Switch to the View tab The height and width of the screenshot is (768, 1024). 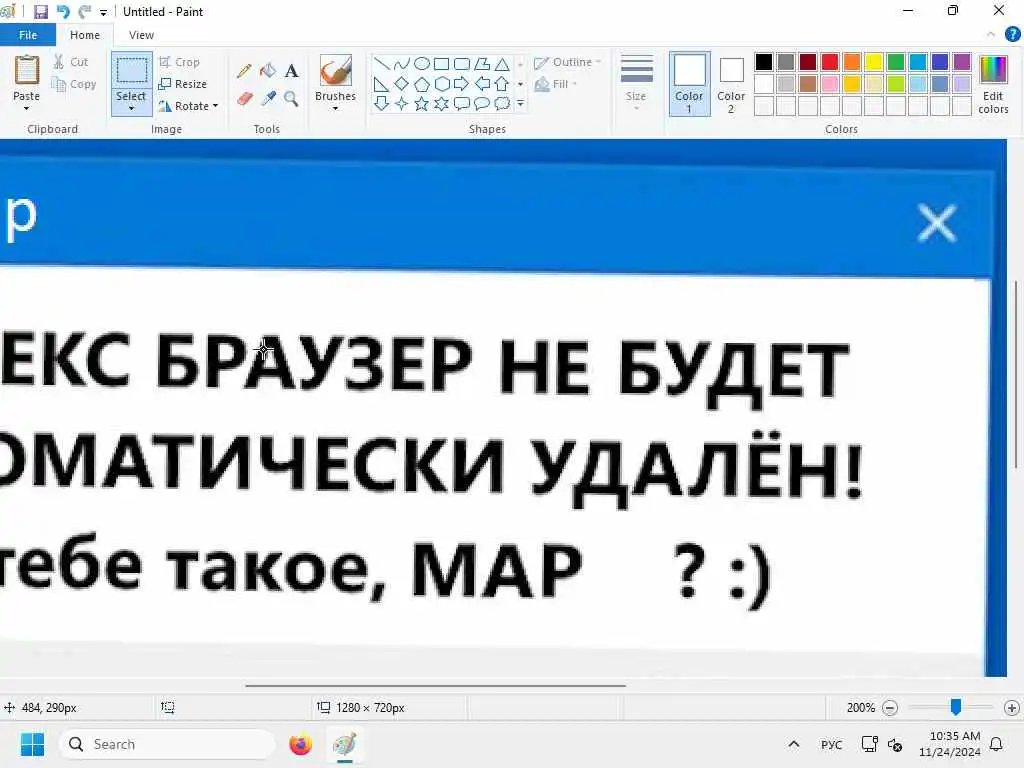pyautogui.click(x=141, y=35)
